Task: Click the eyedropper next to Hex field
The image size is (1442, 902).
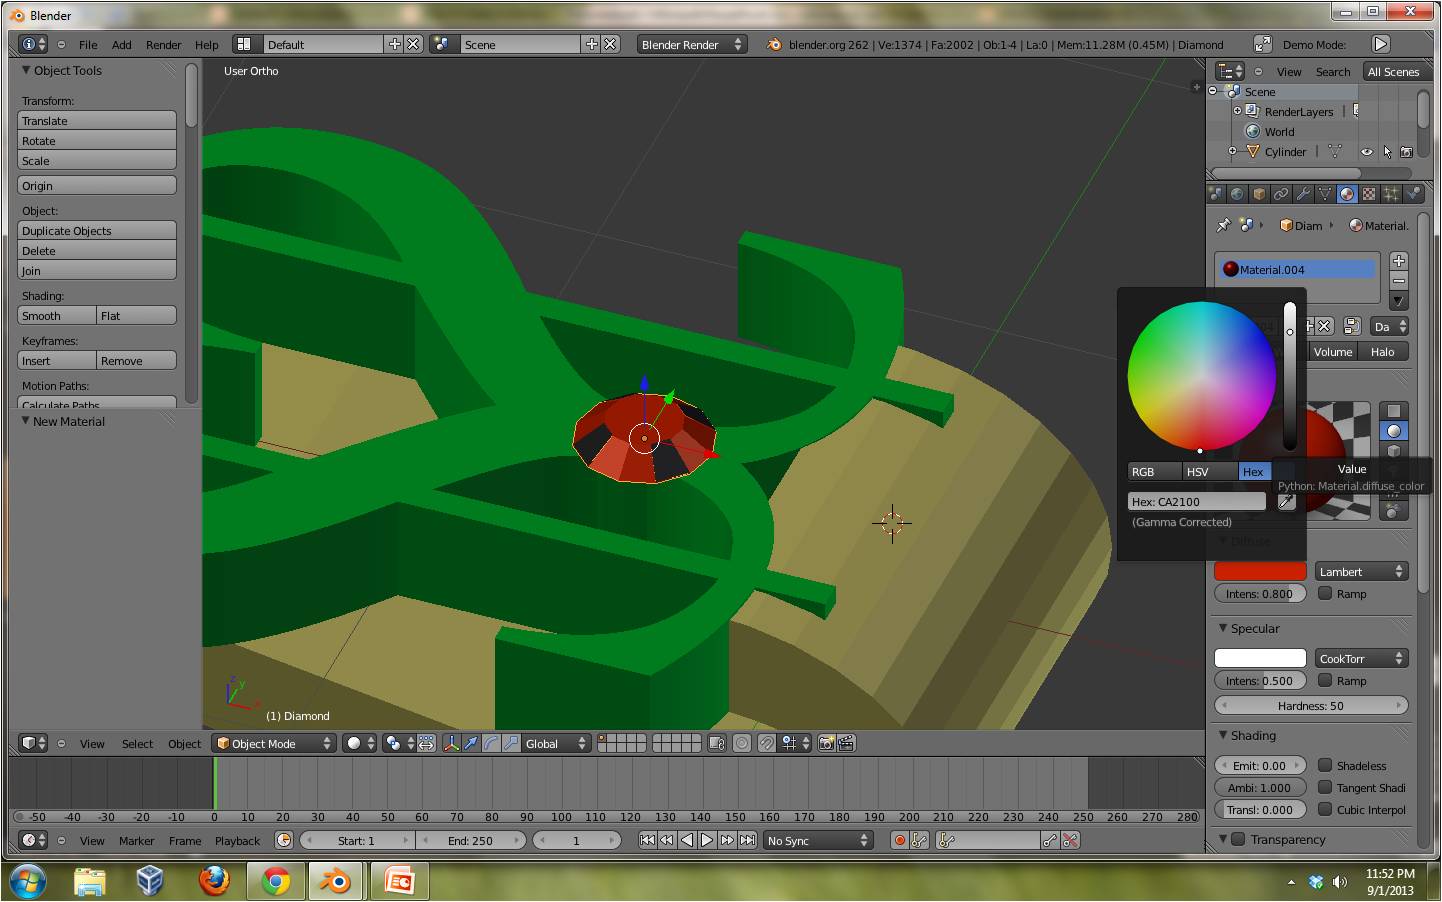Action: pos(1287,502)
